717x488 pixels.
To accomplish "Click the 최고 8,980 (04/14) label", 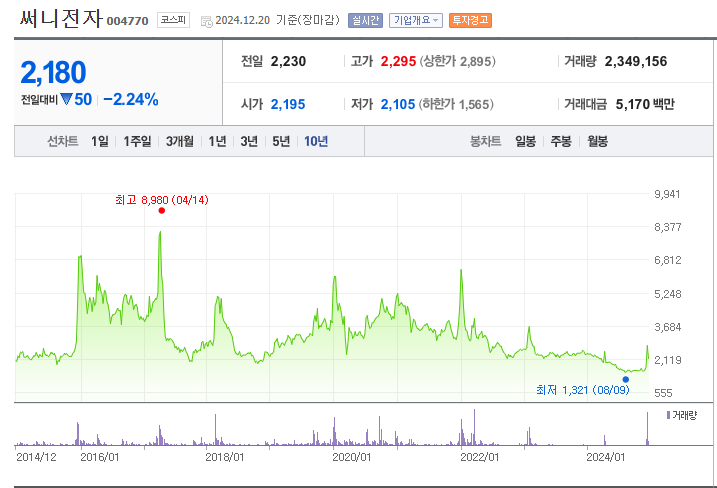I will [162, 200].
